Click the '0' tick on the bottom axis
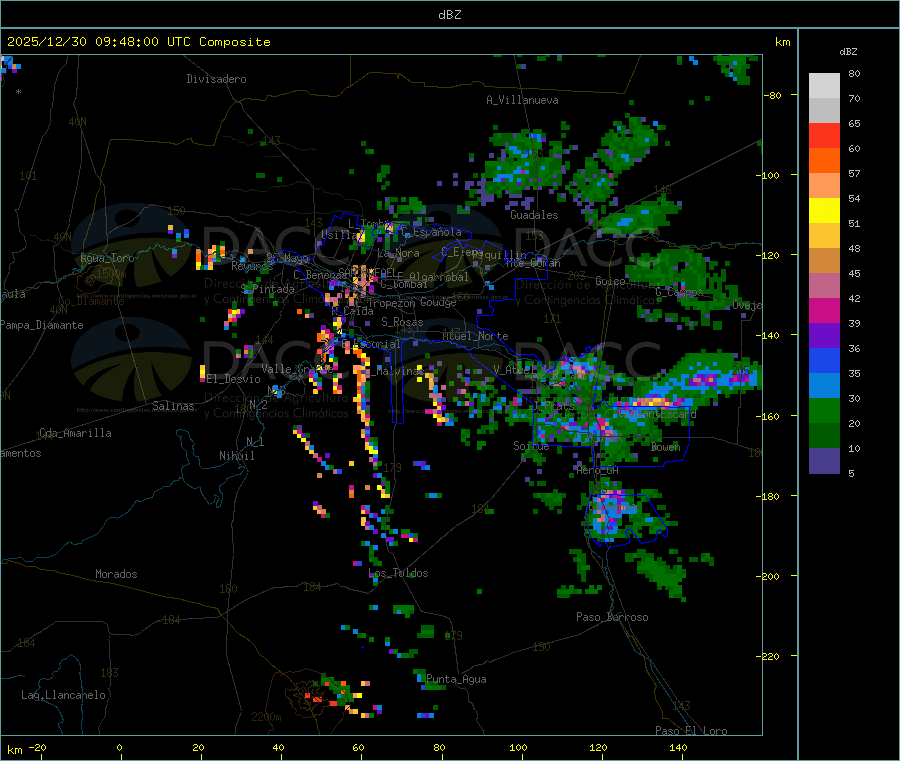 coord(119,747)
